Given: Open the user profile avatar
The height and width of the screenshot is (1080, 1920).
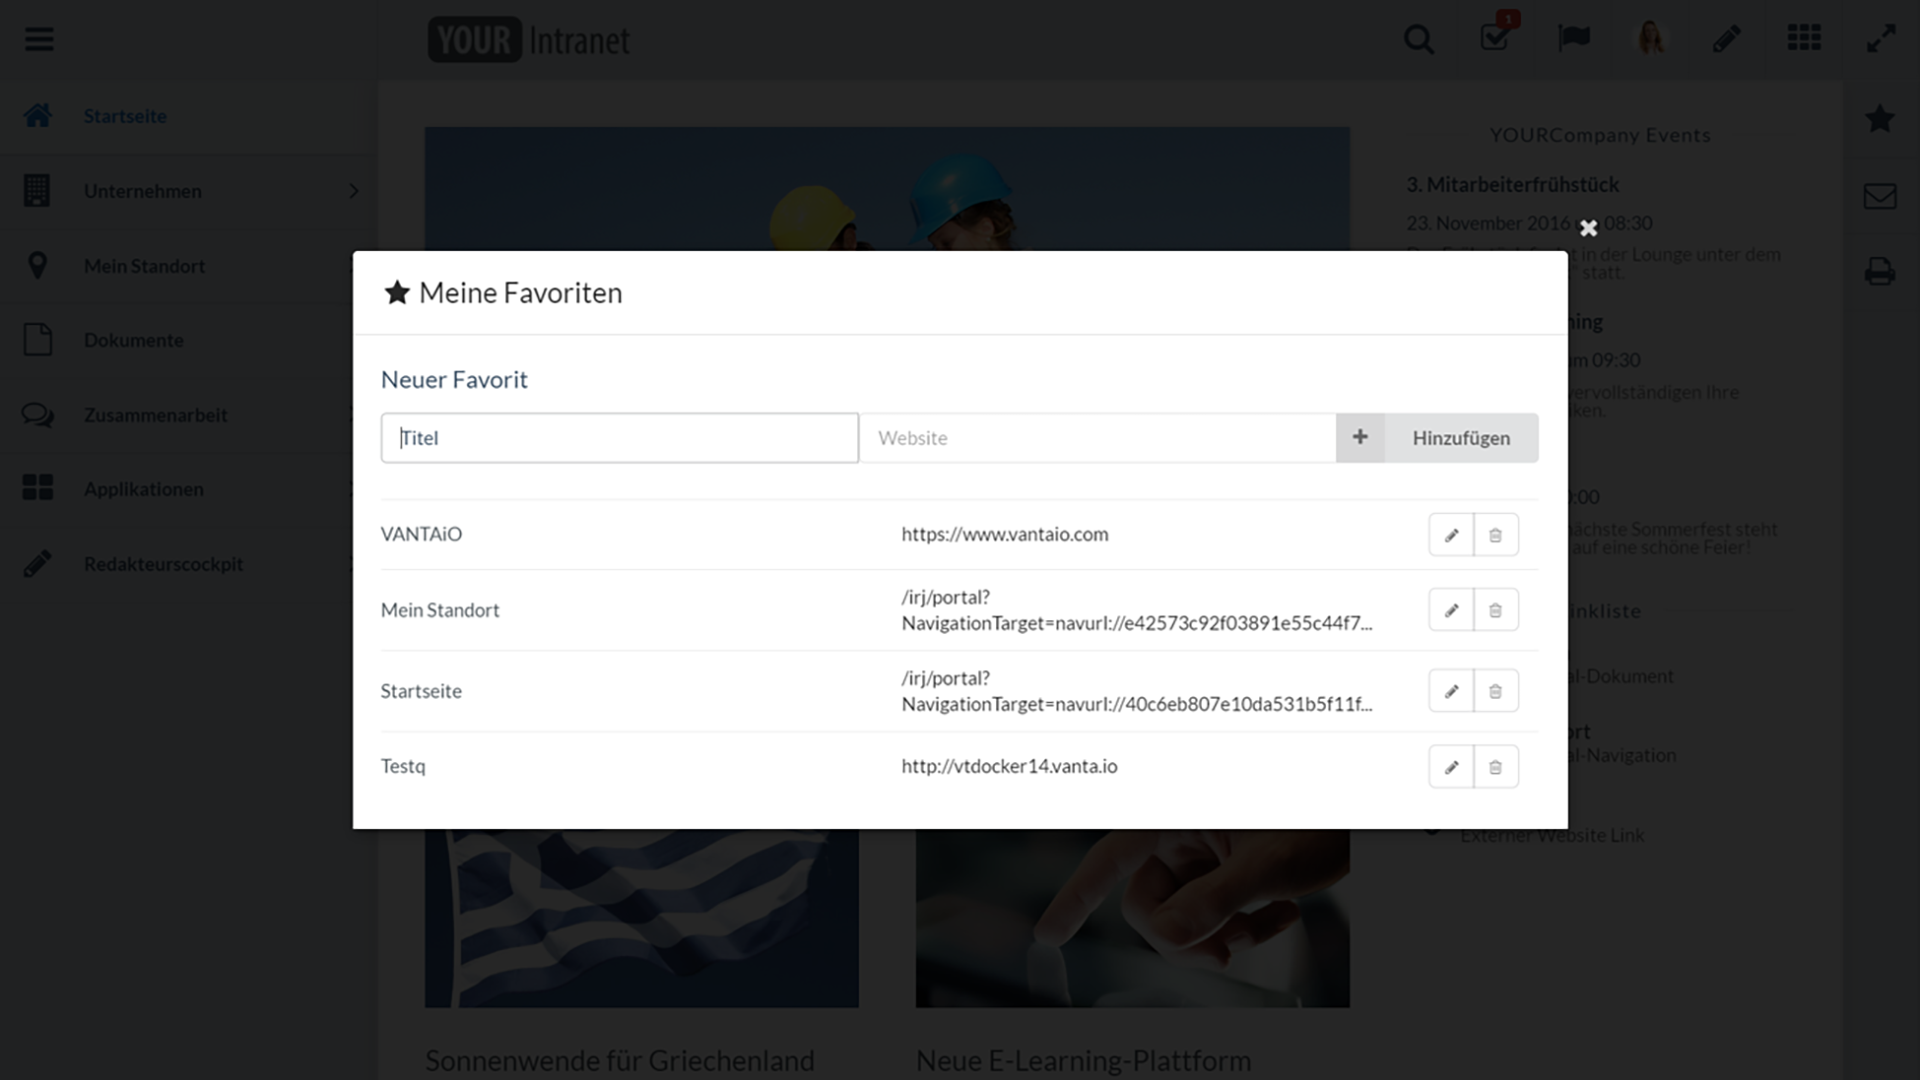Looking at the screenshot, I should pyautogui.click(x=1650, y=38).
